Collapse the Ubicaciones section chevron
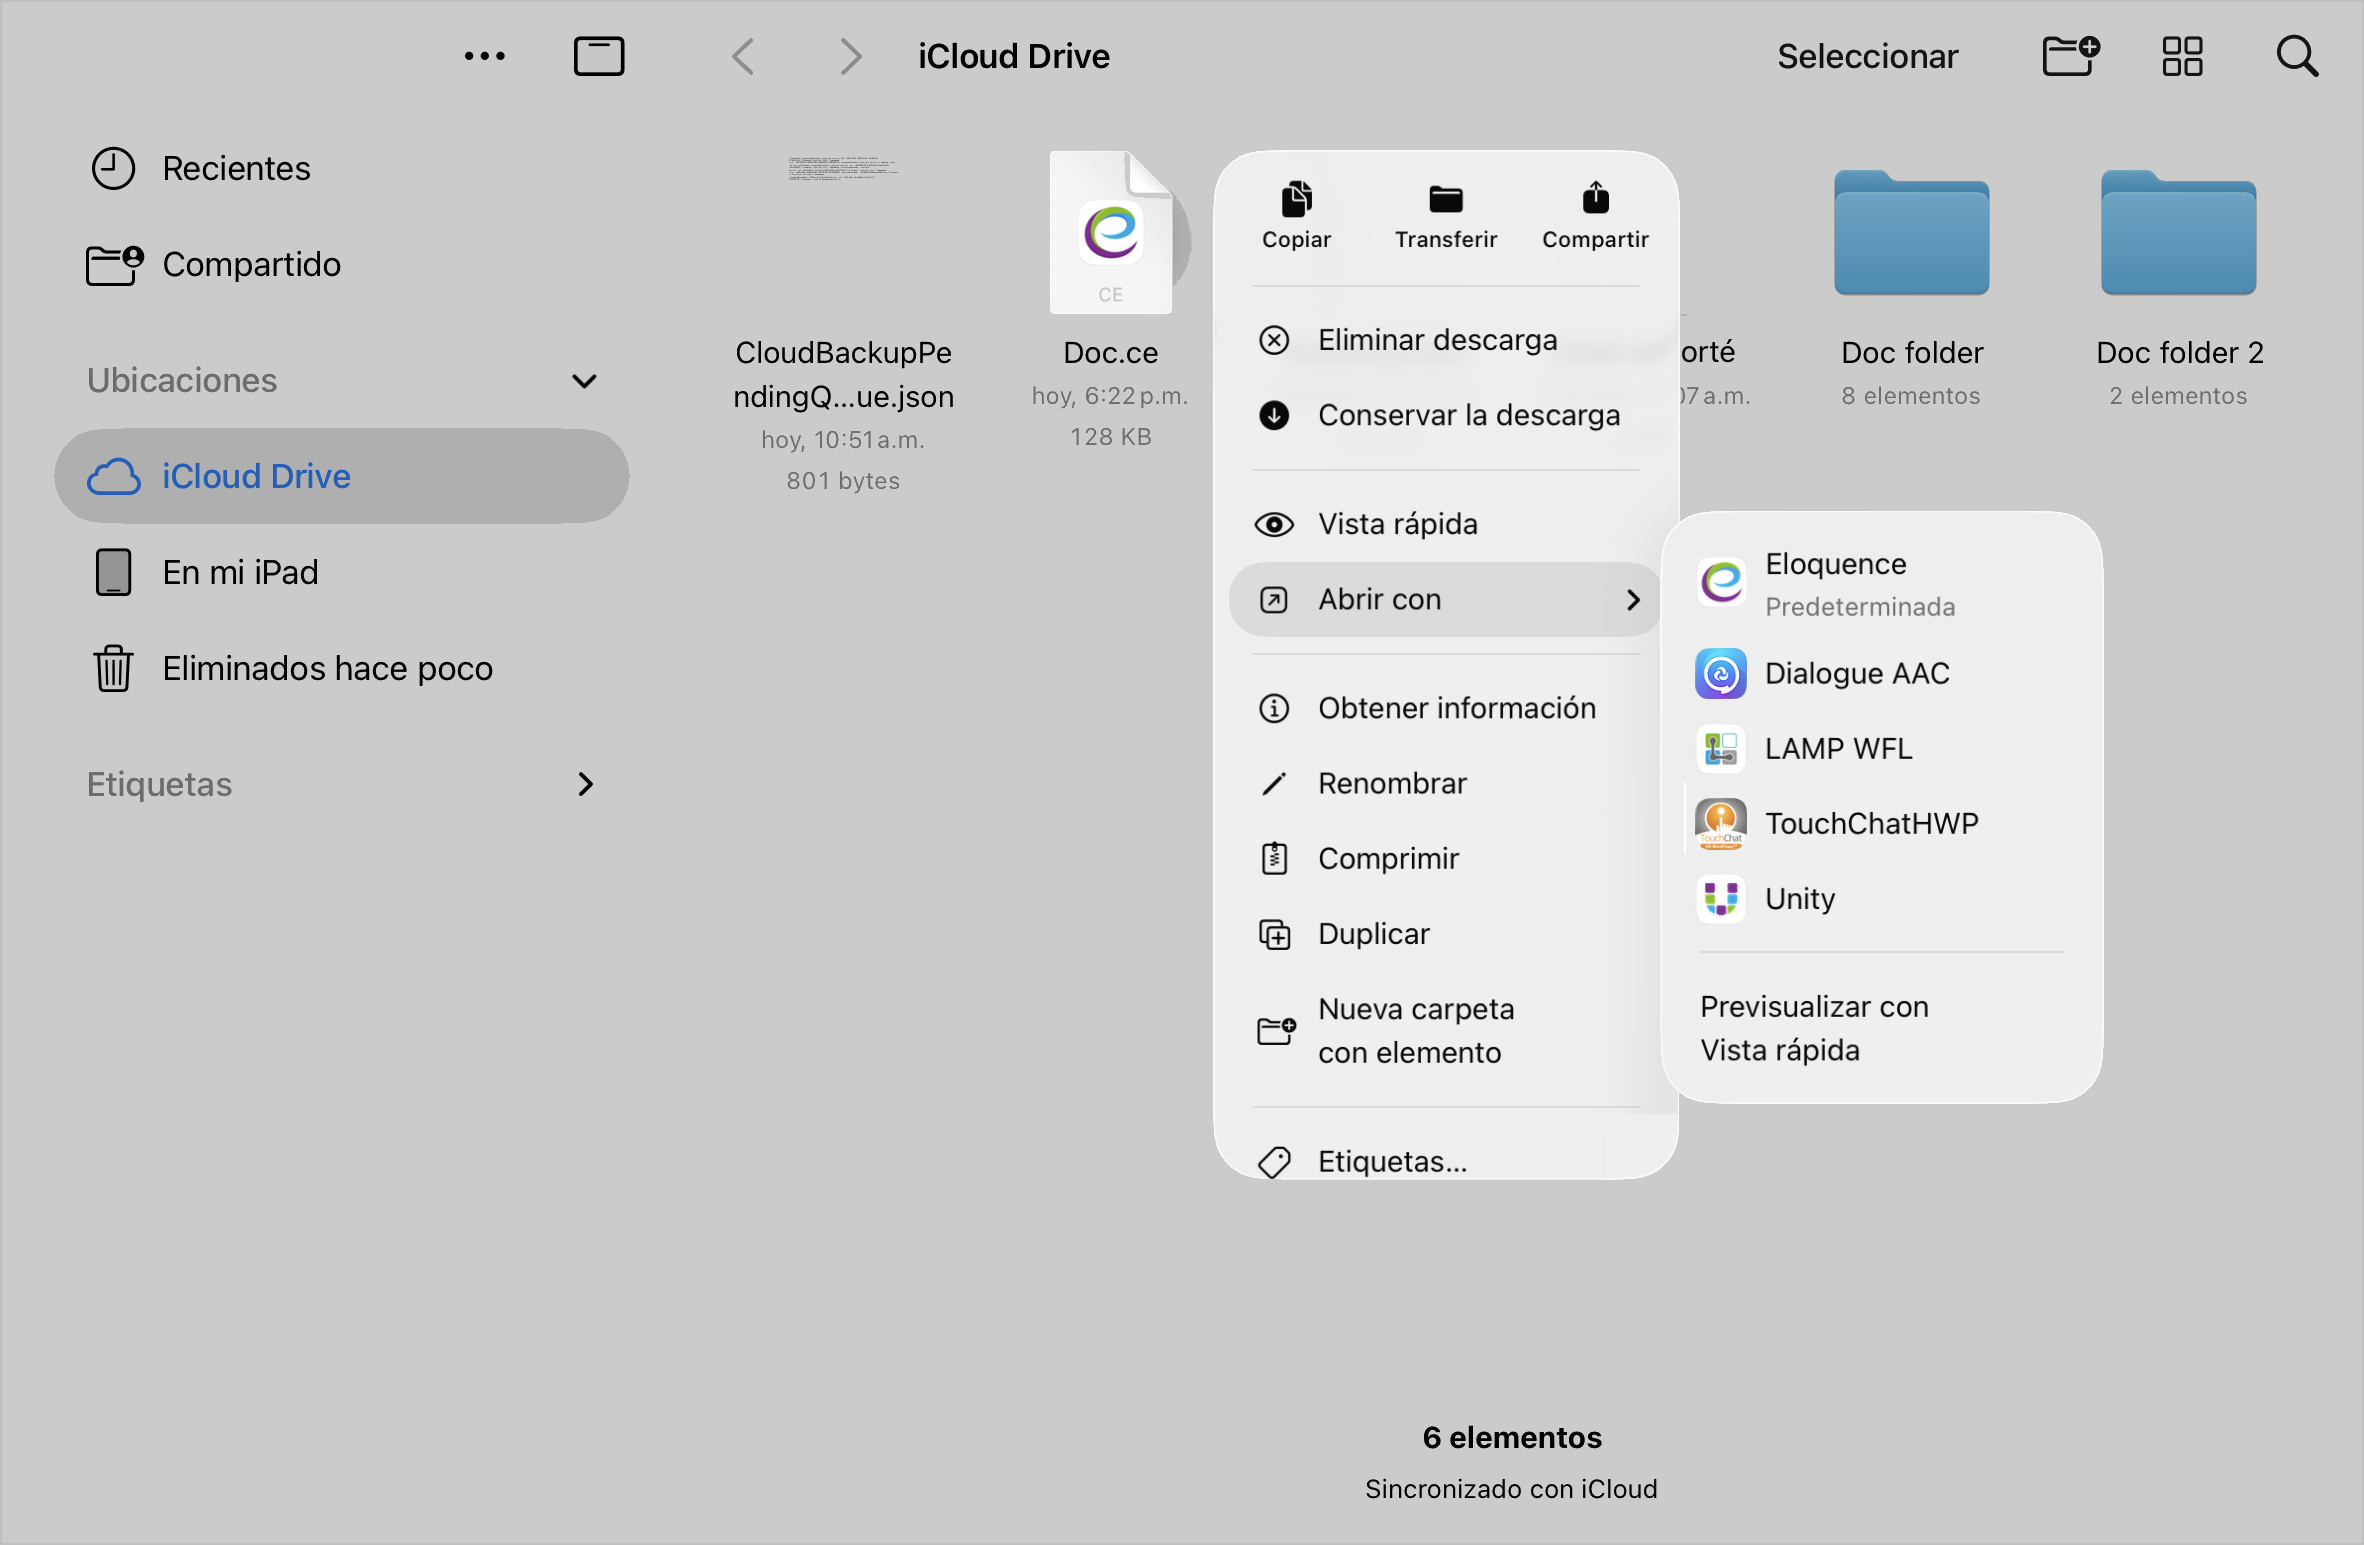Screen dimensions: 2364x1545 pos(584,381)
